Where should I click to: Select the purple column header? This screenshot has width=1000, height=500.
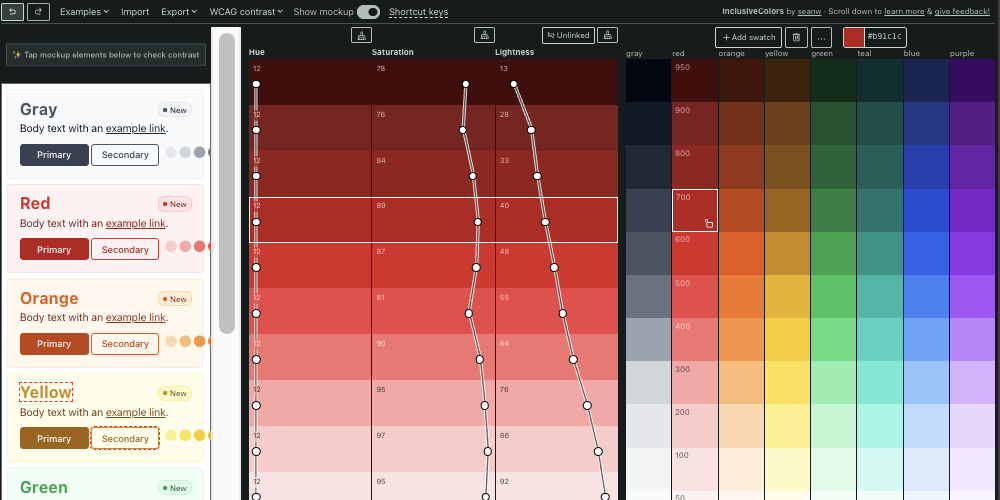click(962, 54)
